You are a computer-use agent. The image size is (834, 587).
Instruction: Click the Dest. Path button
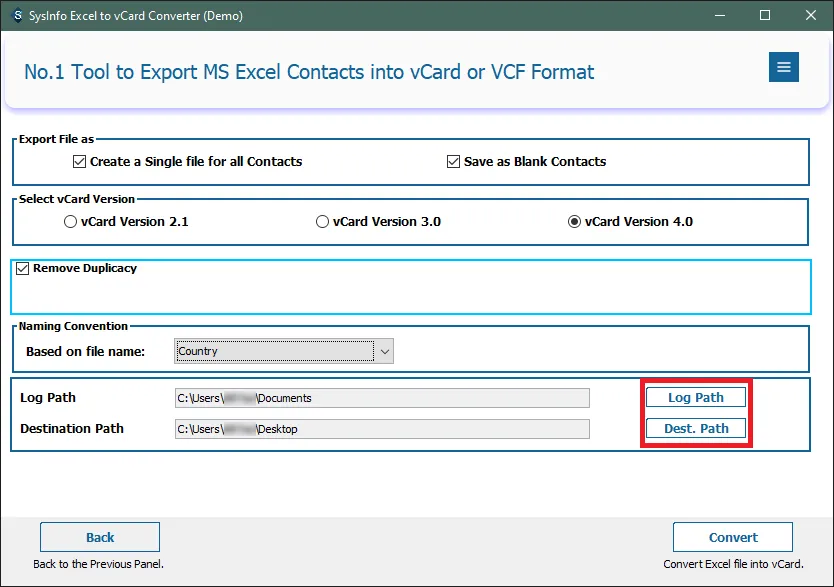point(696,429)
